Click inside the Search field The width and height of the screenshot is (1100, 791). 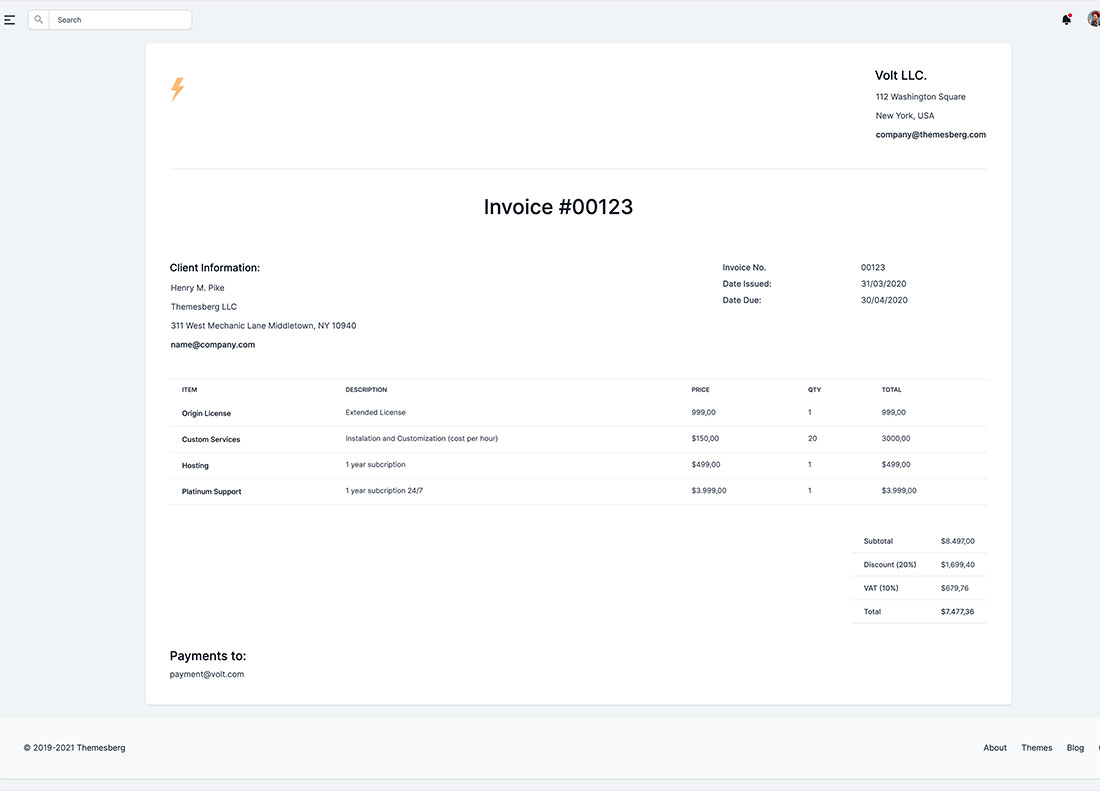110,19
